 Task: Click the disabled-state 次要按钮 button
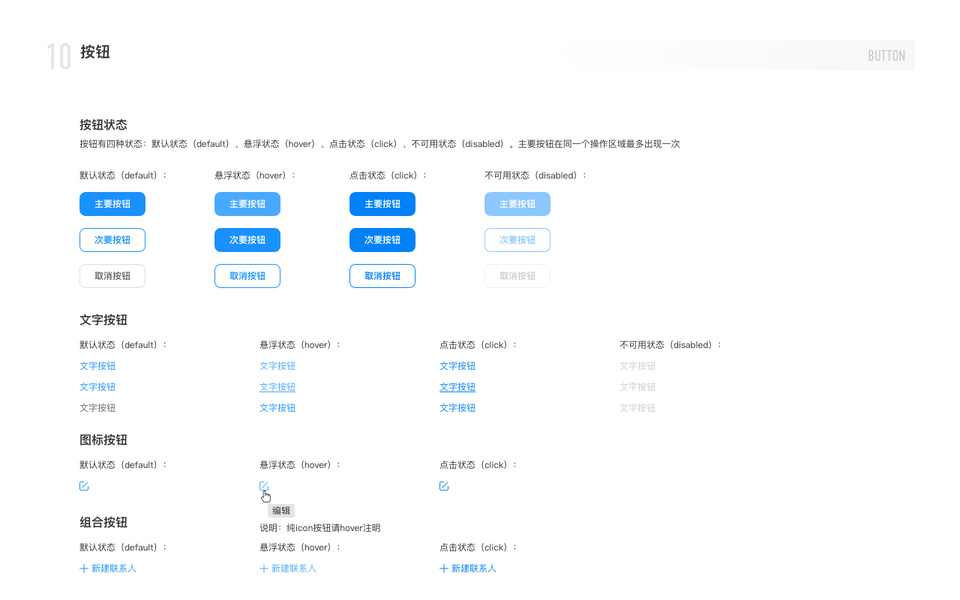(517, 240)
